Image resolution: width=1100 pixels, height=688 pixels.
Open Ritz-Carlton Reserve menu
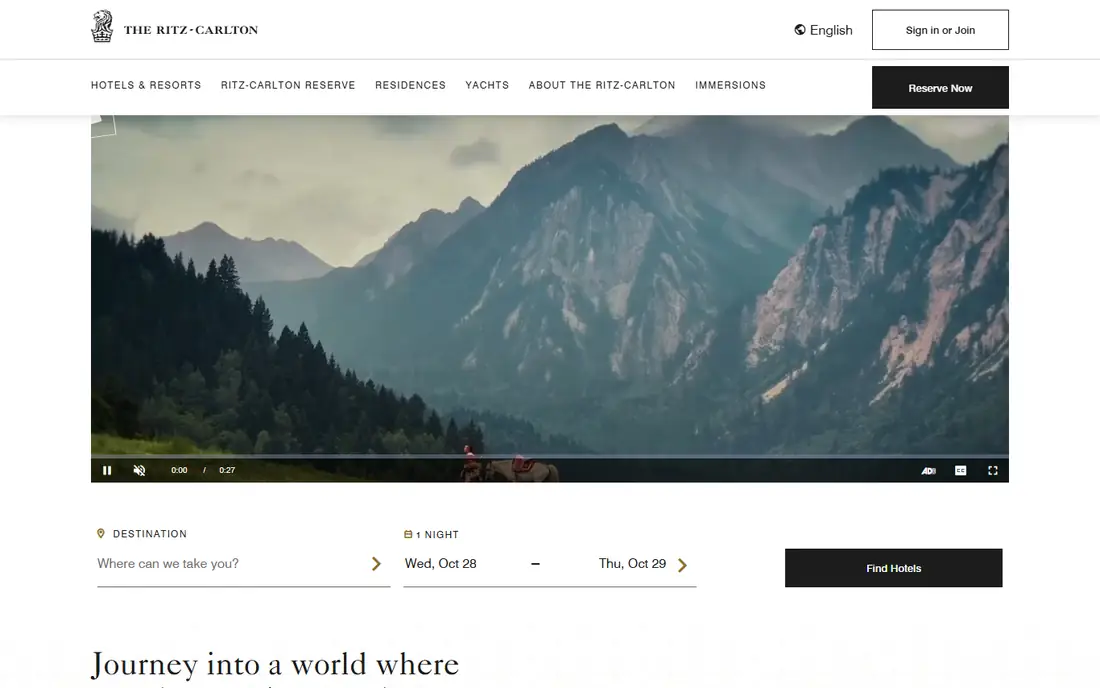click(288, 85)
